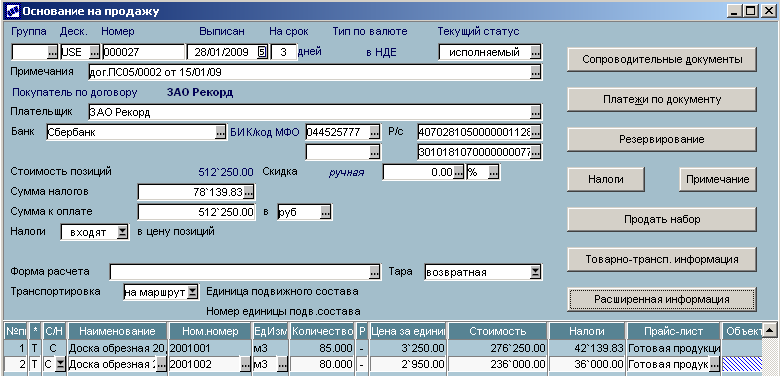
Task: Click the Ном.номер column header
Action: click(210, 331)
